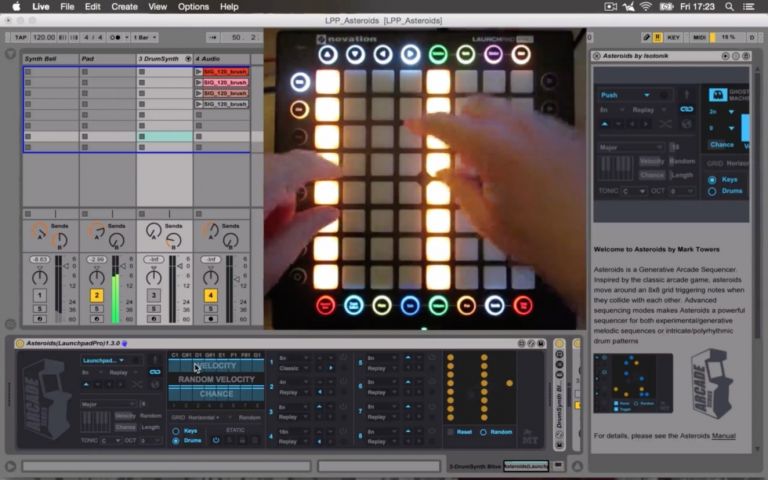The width and height of the screenshot is (768, 480).
Task: Open the File menu
Action: pyautogui.click(x=67, y=7)
